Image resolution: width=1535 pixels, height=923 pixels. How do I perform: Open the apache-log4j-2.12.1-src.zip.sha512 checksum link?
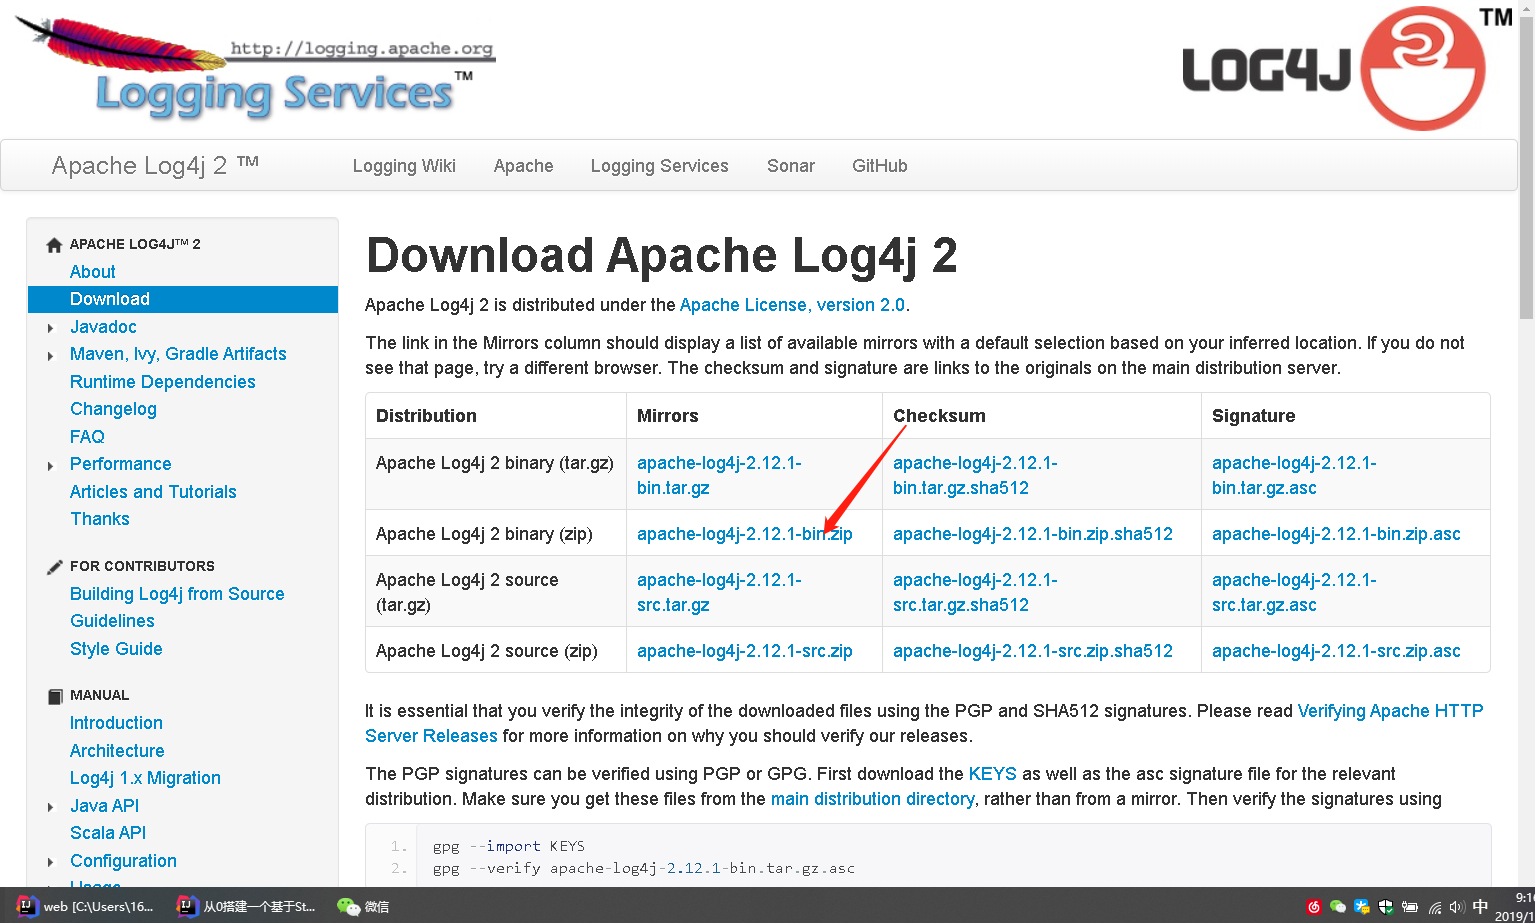point(1033,651)
